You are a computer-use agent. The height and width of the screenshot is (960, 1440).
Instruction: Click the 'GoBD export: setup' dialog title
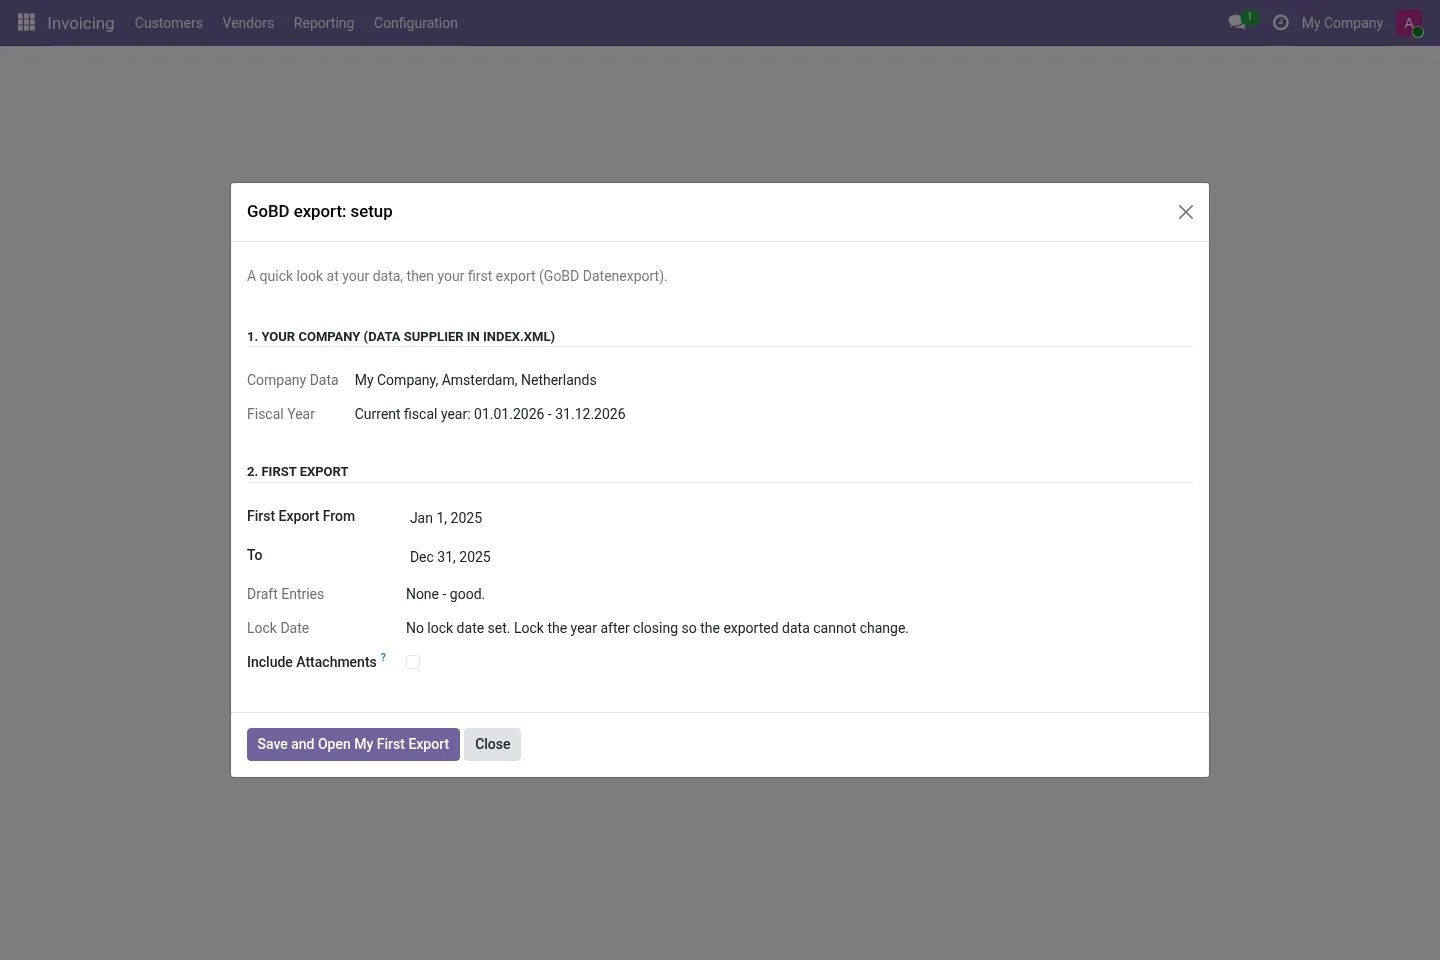point(320,211)
